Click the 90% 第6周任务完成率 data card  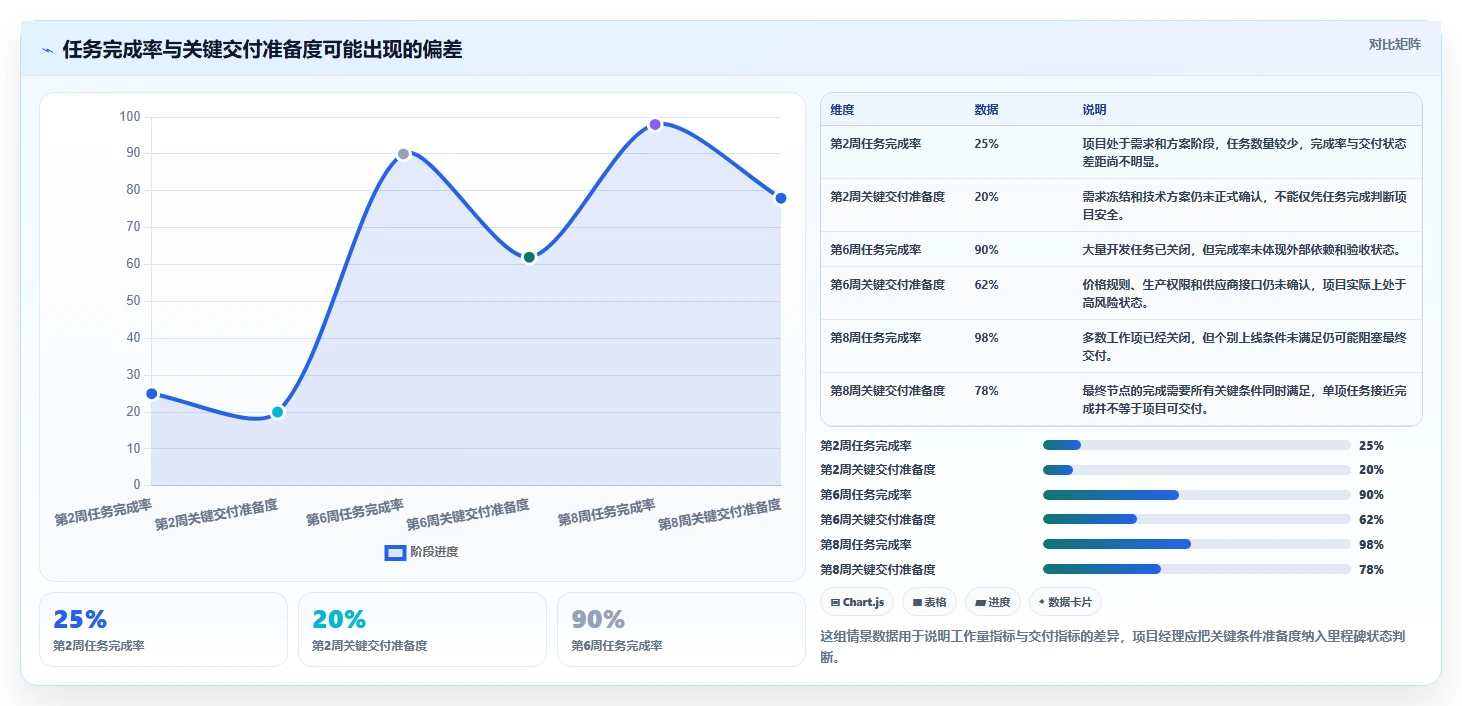(681, 629)
